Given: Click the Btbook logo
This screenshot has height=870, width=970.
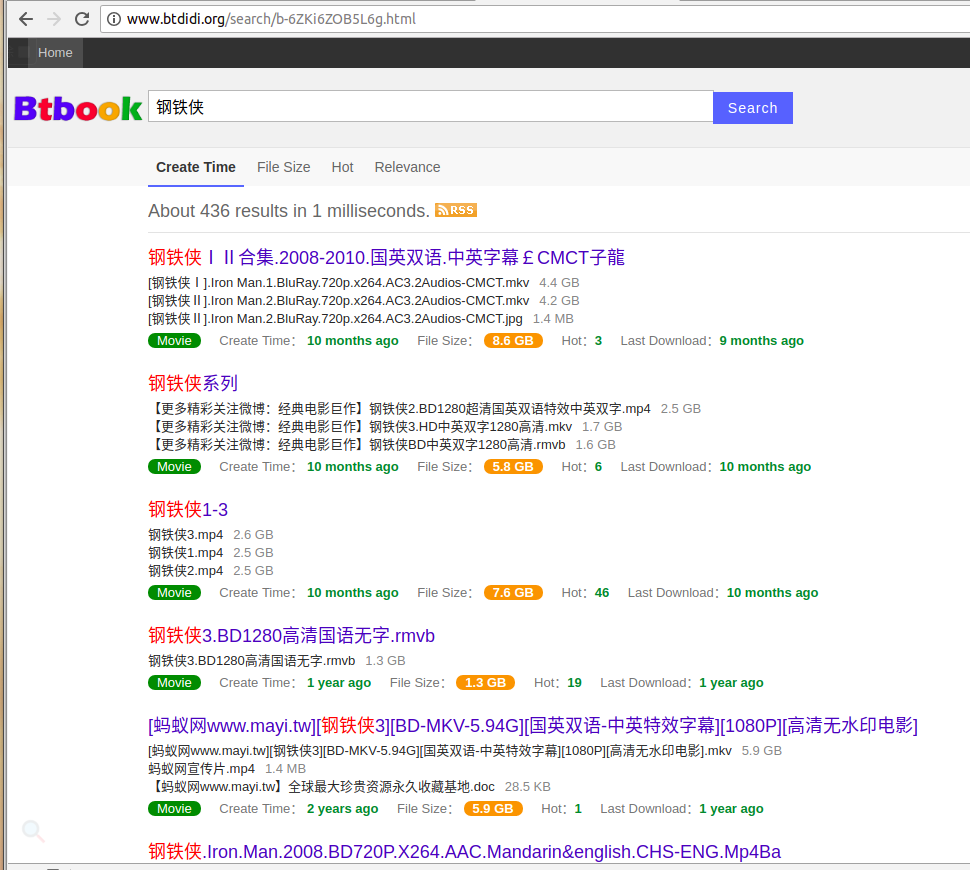Looking at the screenshot, I should 78,109.
